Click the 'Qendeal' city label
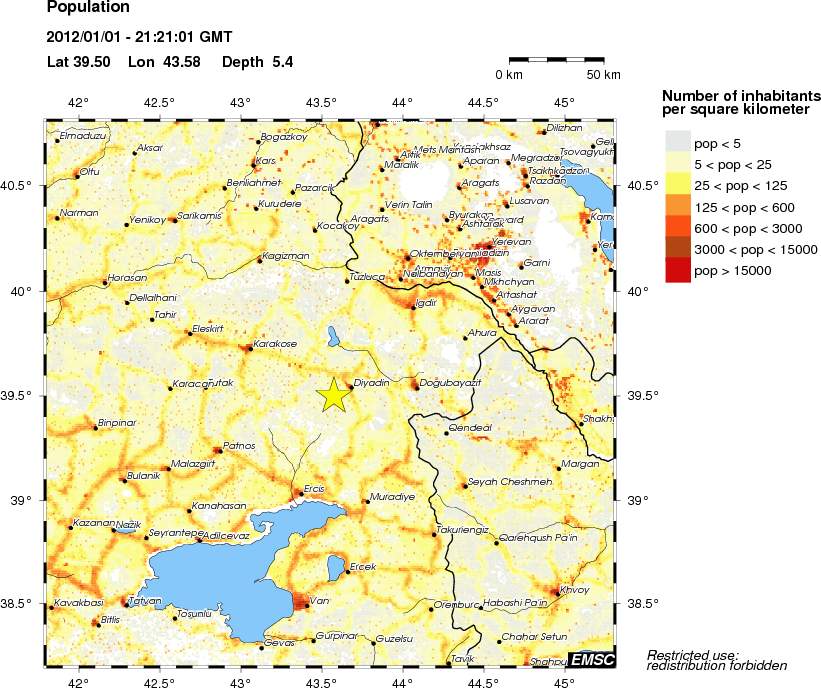The width and height of the screenshot is (821, 688). click(x=470, y=428)
